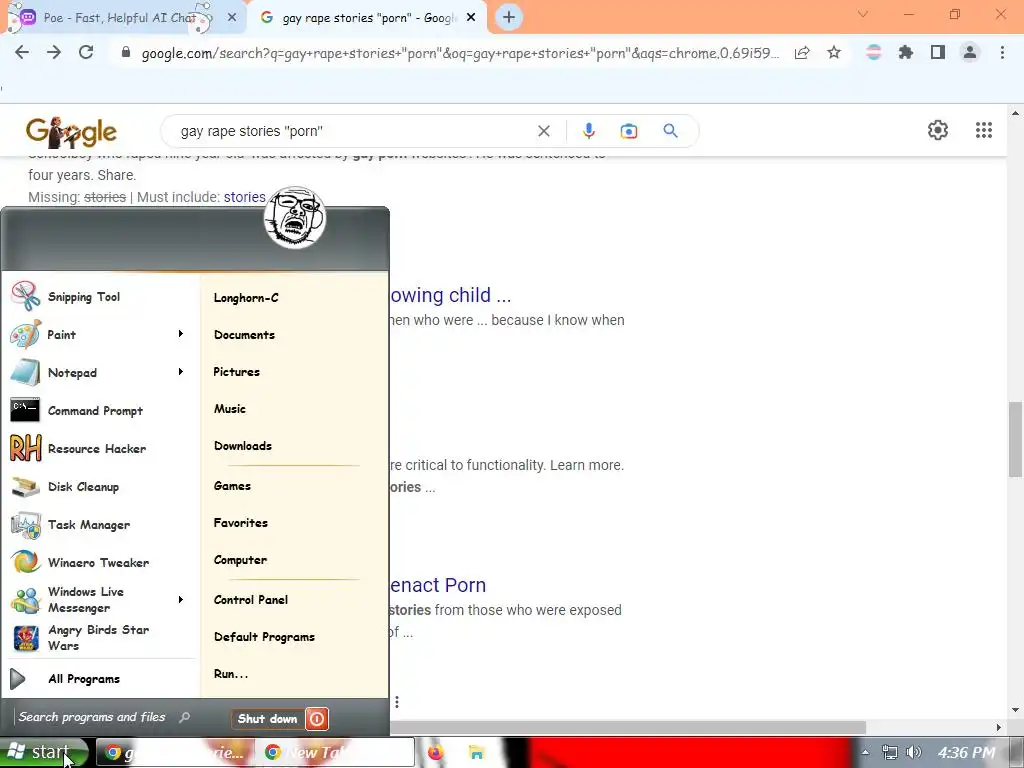Expand Windows Live Messenger submenu arrow
Image resolution: width=1024 pixels, height=768 pixels.
coord(181,600)
